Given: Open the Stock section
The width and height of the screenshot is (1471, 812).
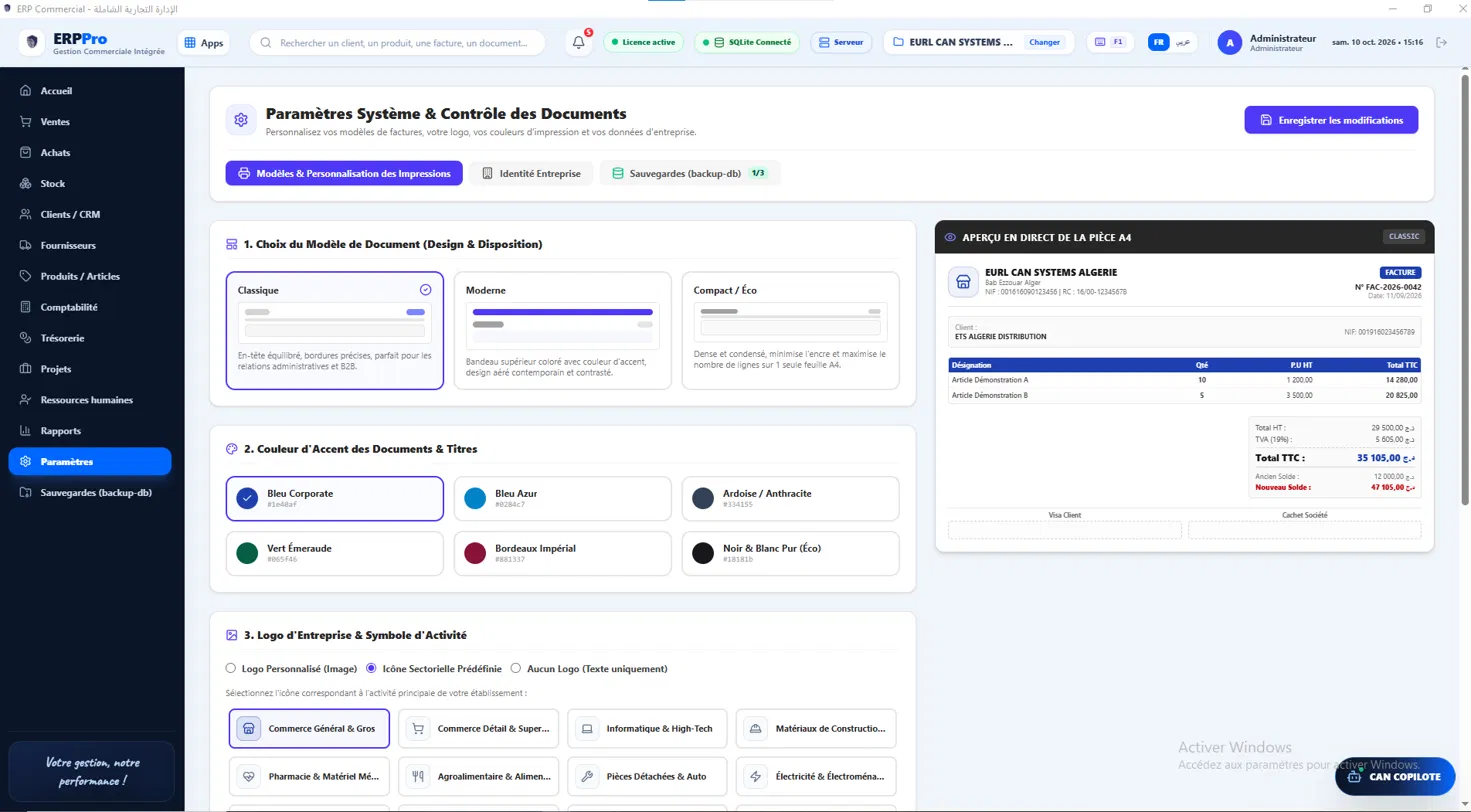Looking at the screenshot, I should 90,184.
